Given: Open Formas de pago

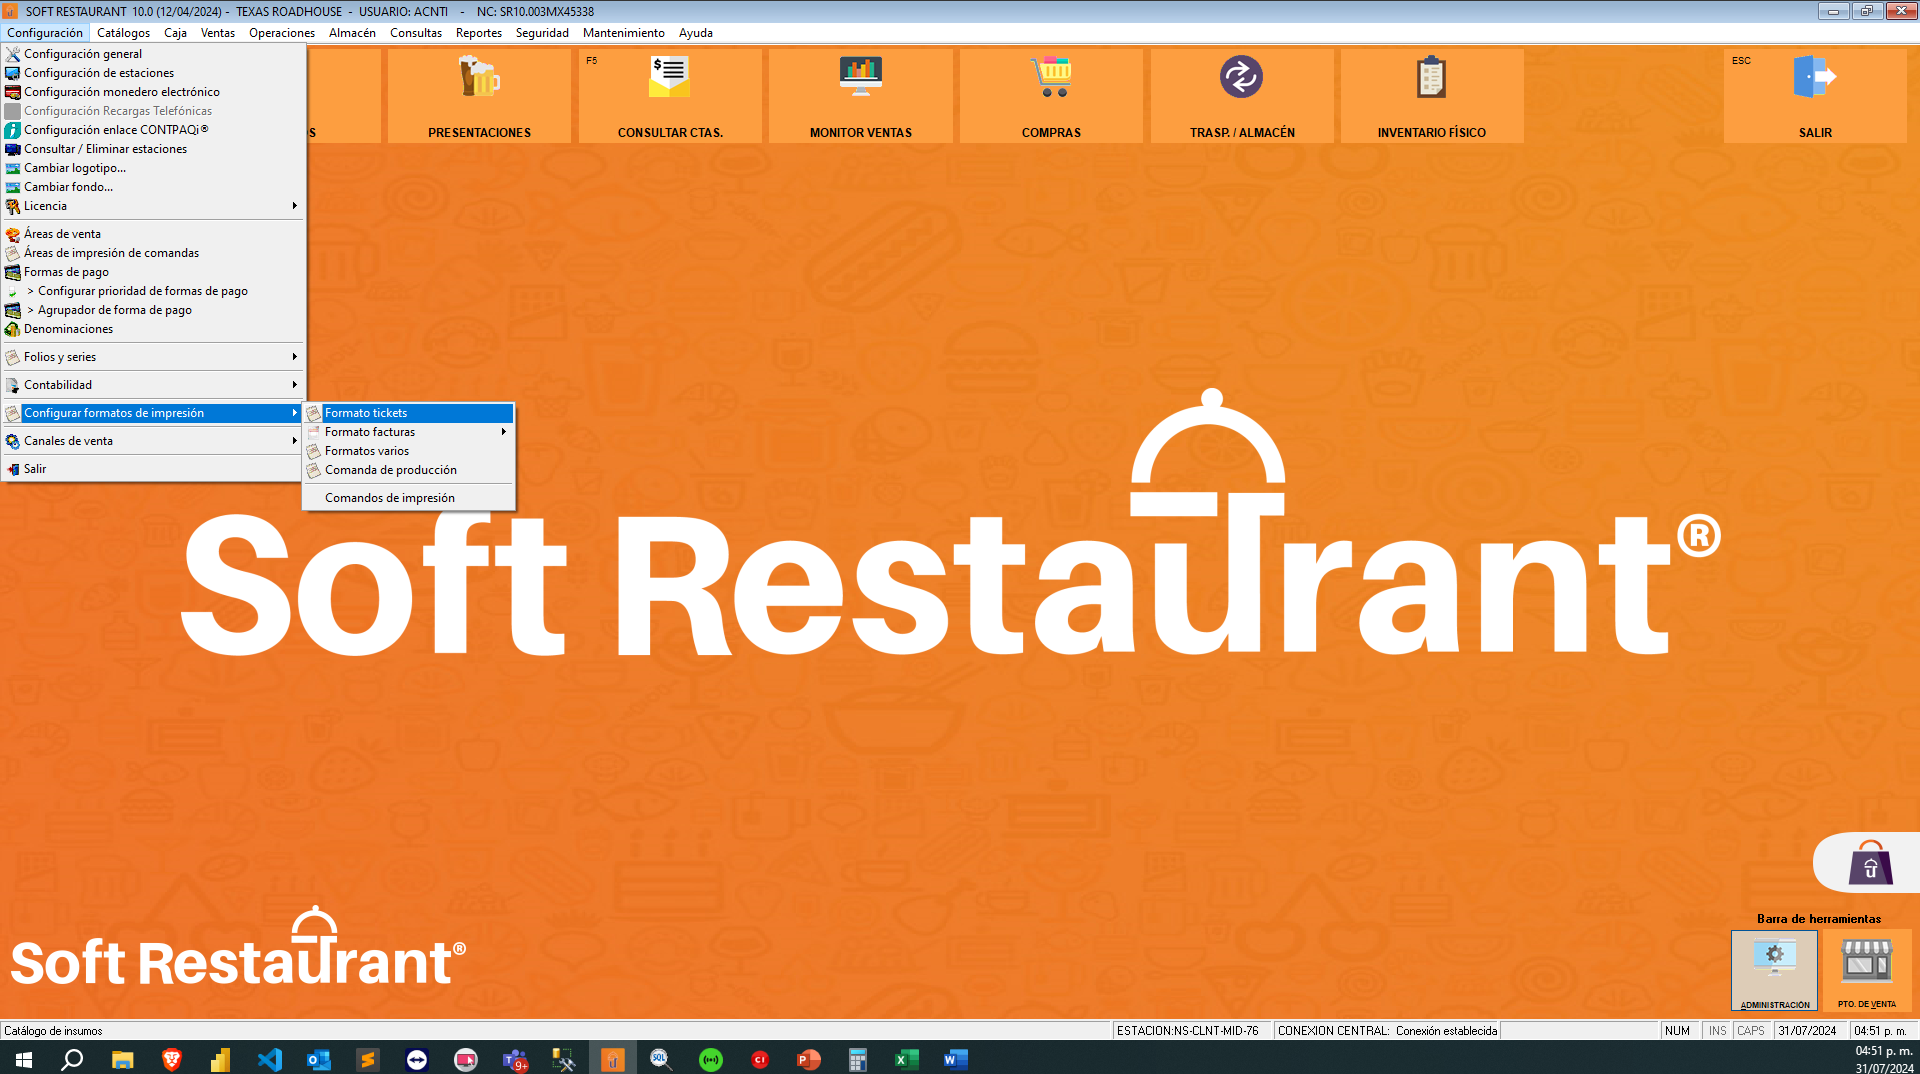Looking at the screenshot, I should click(x=152, y=272).
